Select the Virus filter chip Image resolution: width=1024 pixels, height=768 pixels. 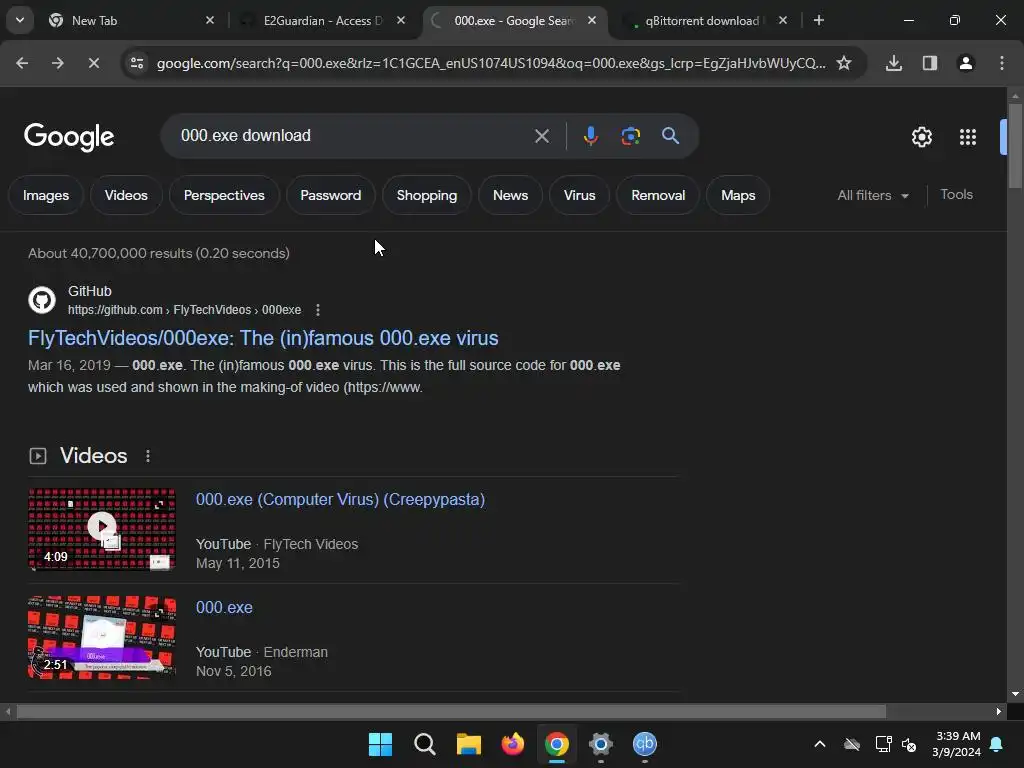point(579,195)
